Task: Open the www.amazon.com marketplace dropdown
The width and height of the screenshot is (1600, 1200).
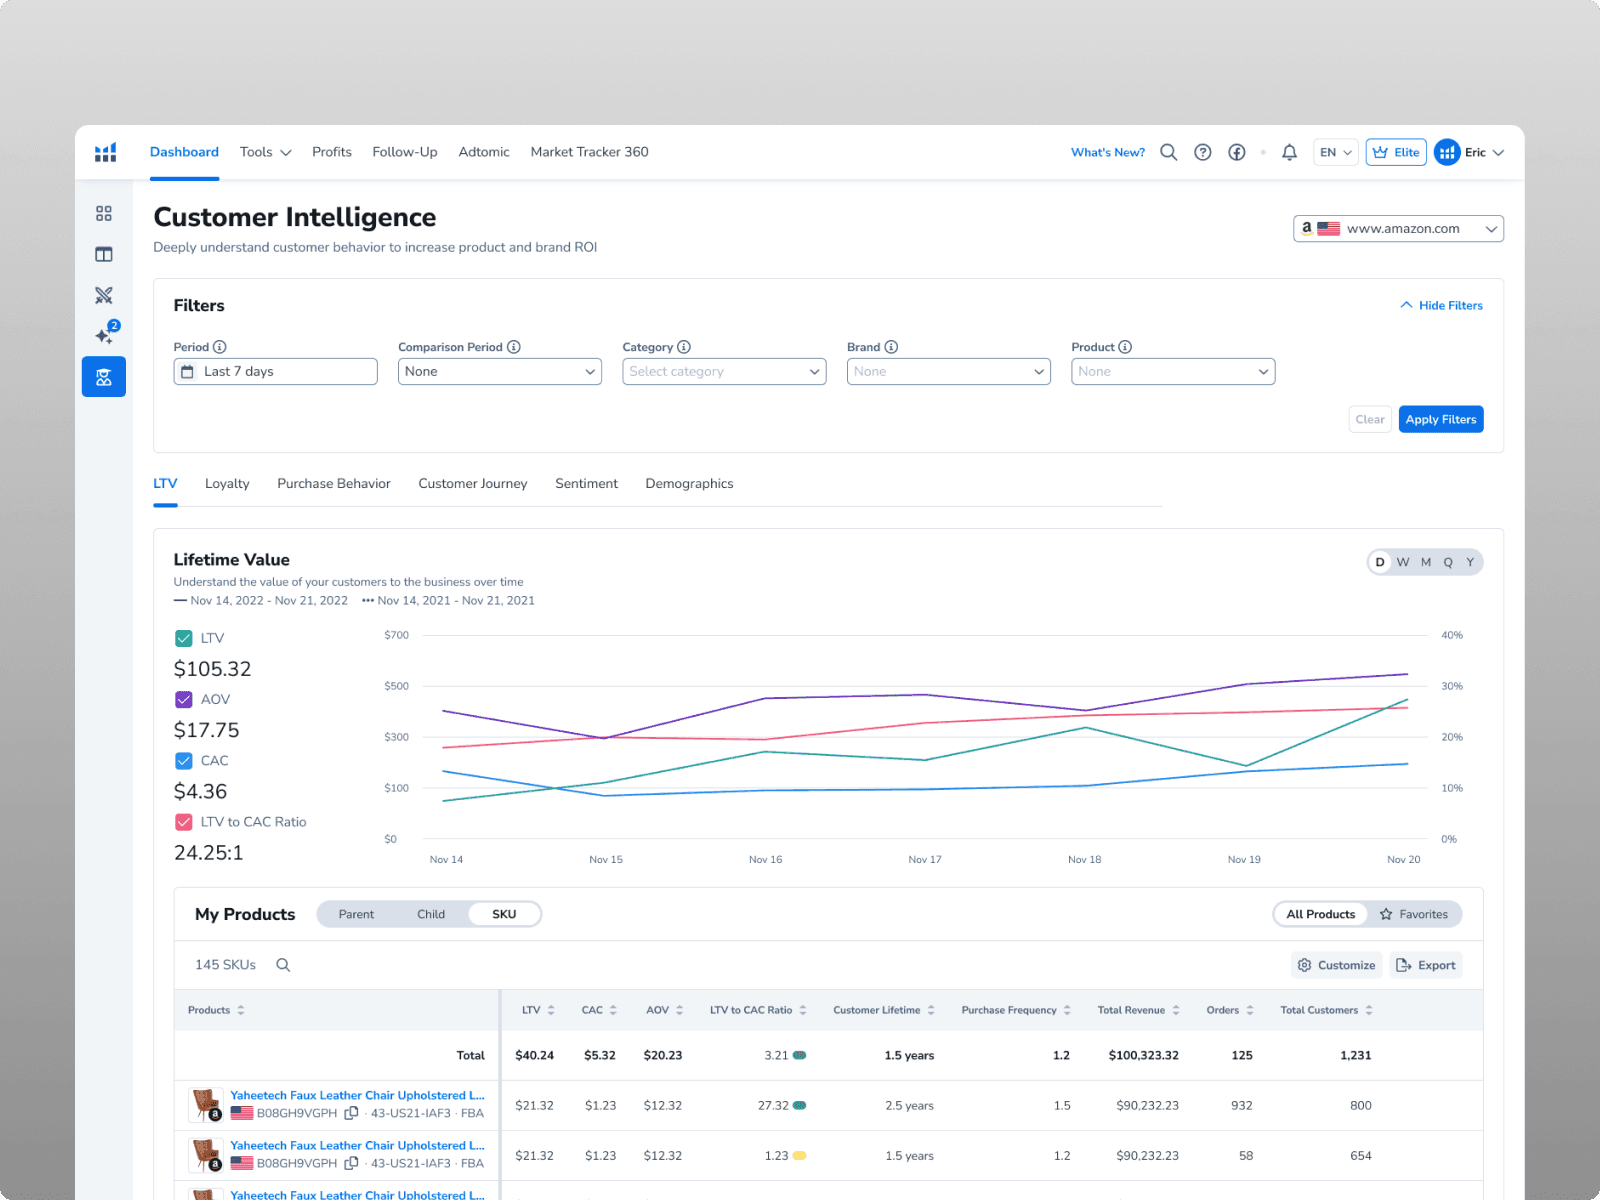Action: point(1398,229)
